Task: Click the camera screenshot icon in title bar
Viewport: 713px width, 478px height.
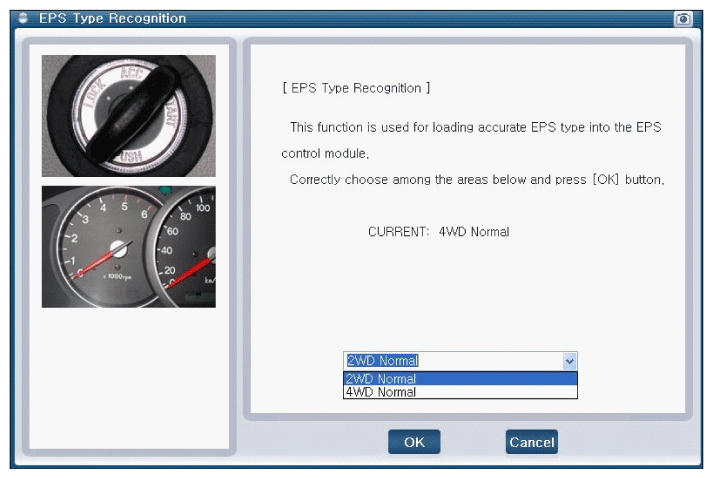Action: [x=684, y=19]
